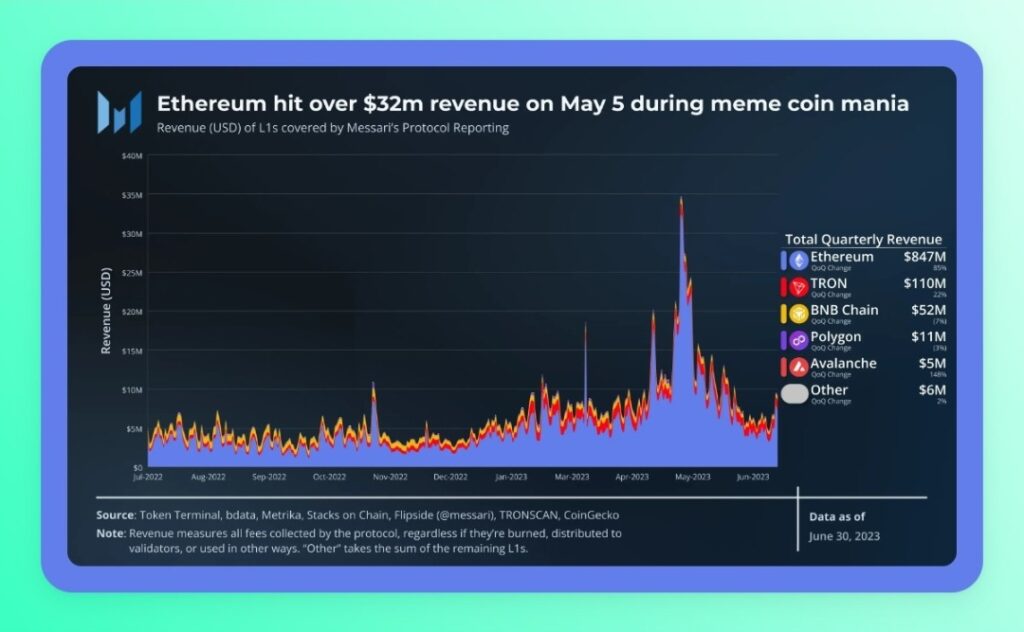
Task: Click the '$0' y-axis label
Action: click(138, 467)
